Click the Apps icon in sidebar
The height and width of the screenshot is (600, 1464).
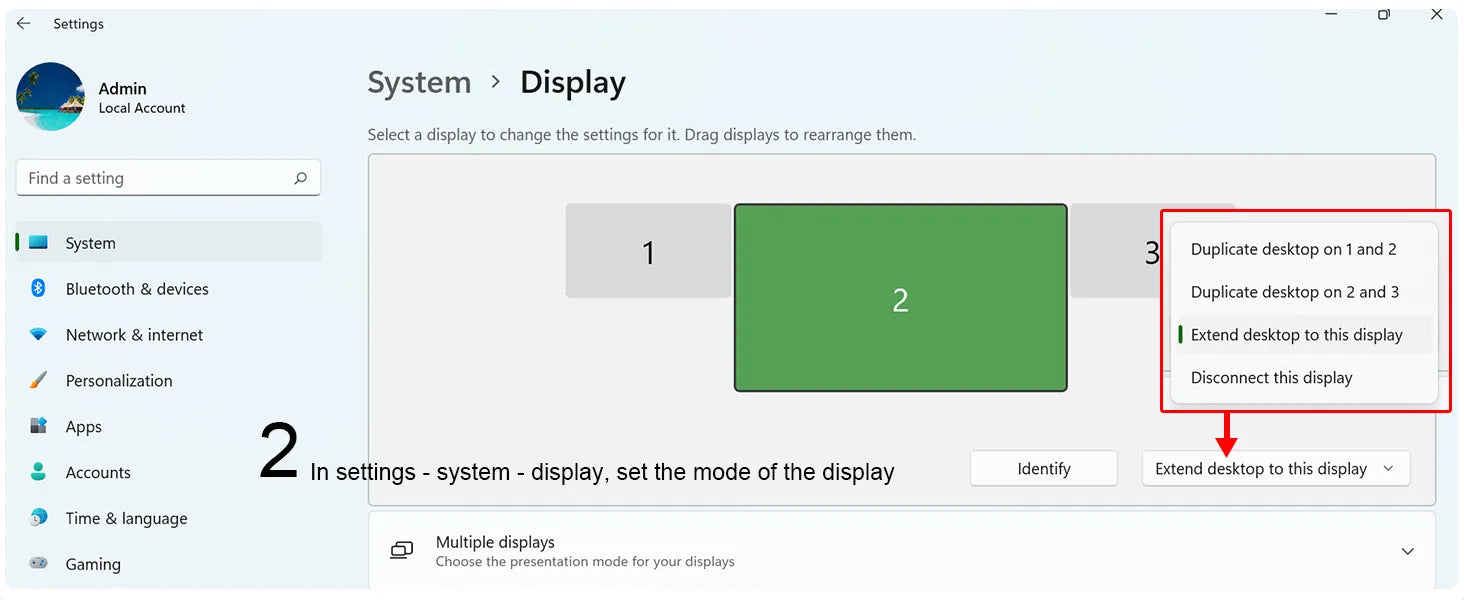(39, 426)
